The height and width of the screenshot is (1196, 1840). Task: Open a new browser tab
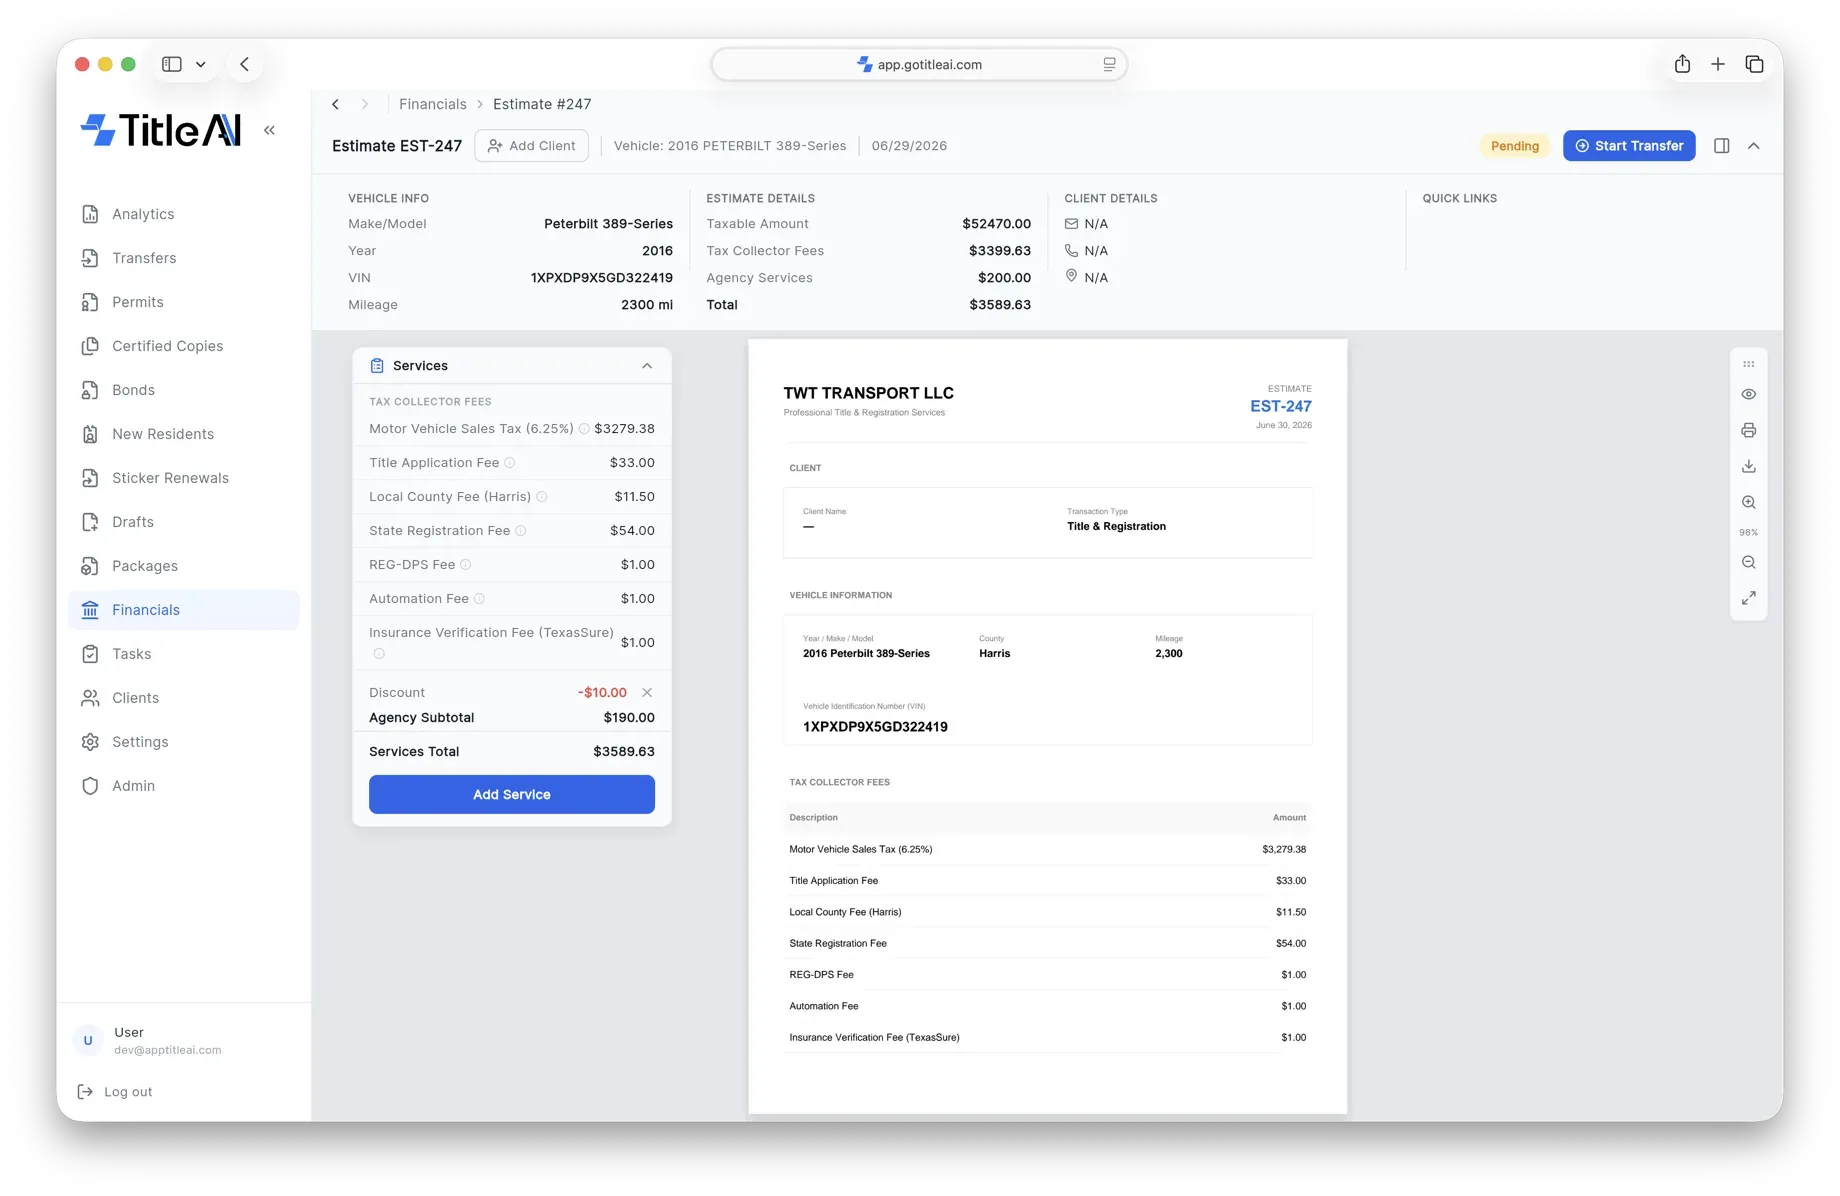tap(1718, 64)
